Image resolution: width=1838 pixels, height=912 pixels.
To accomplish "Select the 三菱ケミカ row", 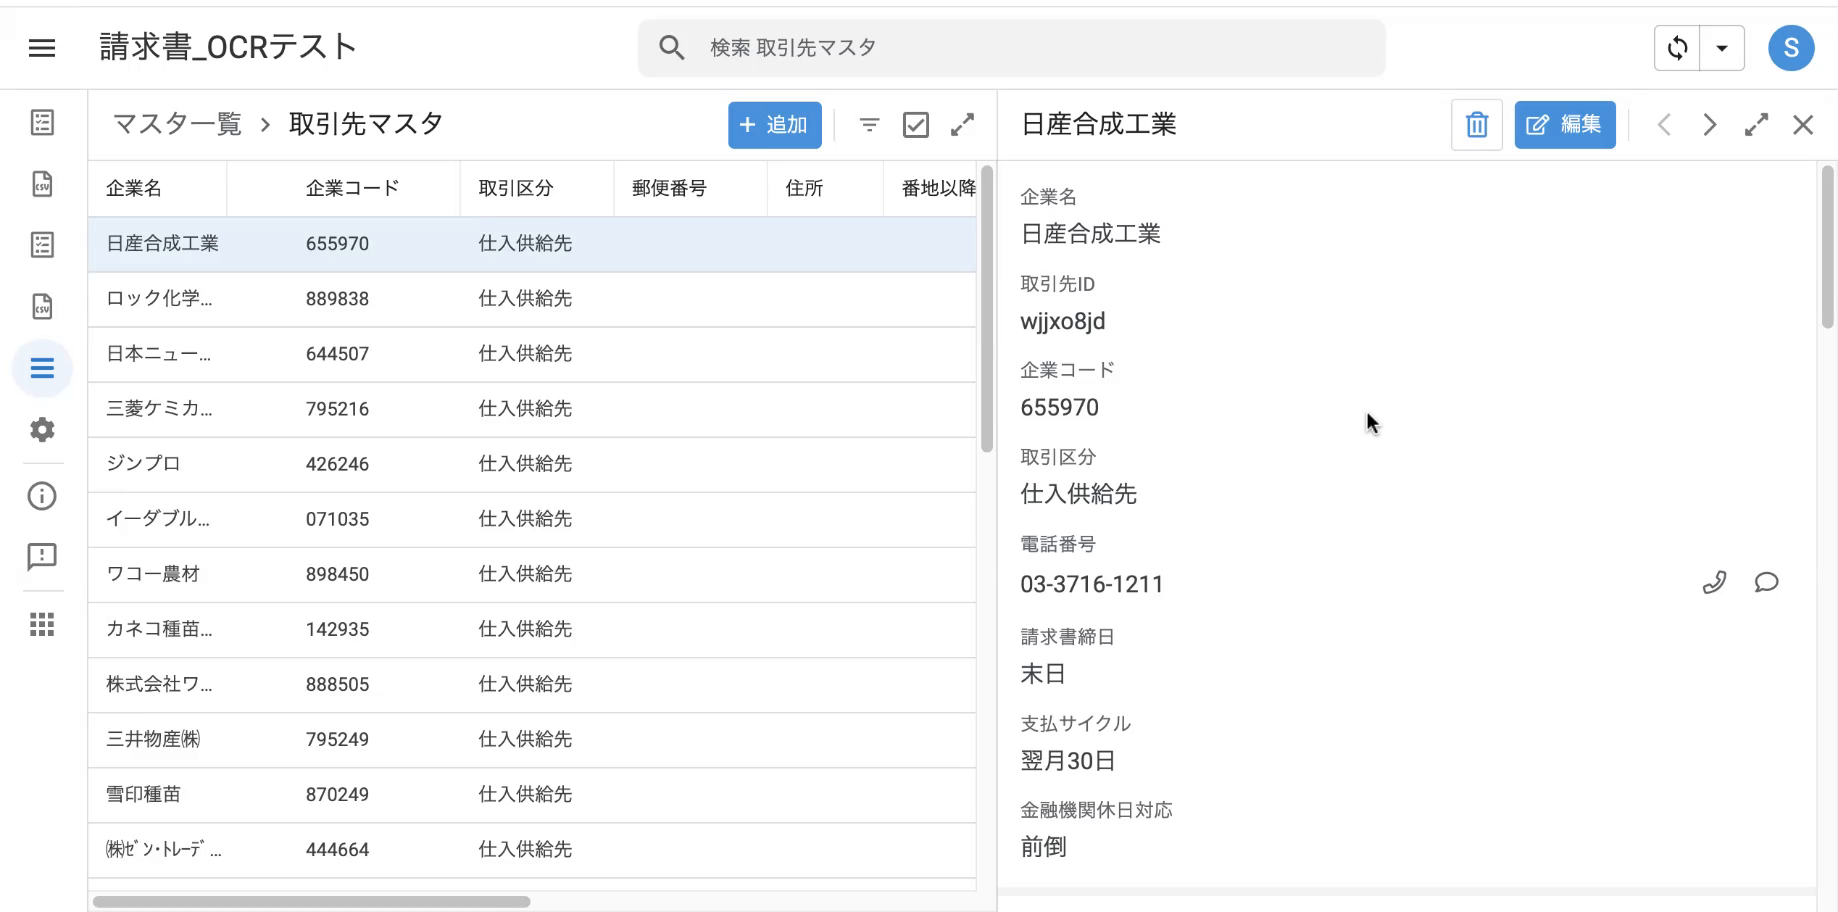I will [532, 409].
